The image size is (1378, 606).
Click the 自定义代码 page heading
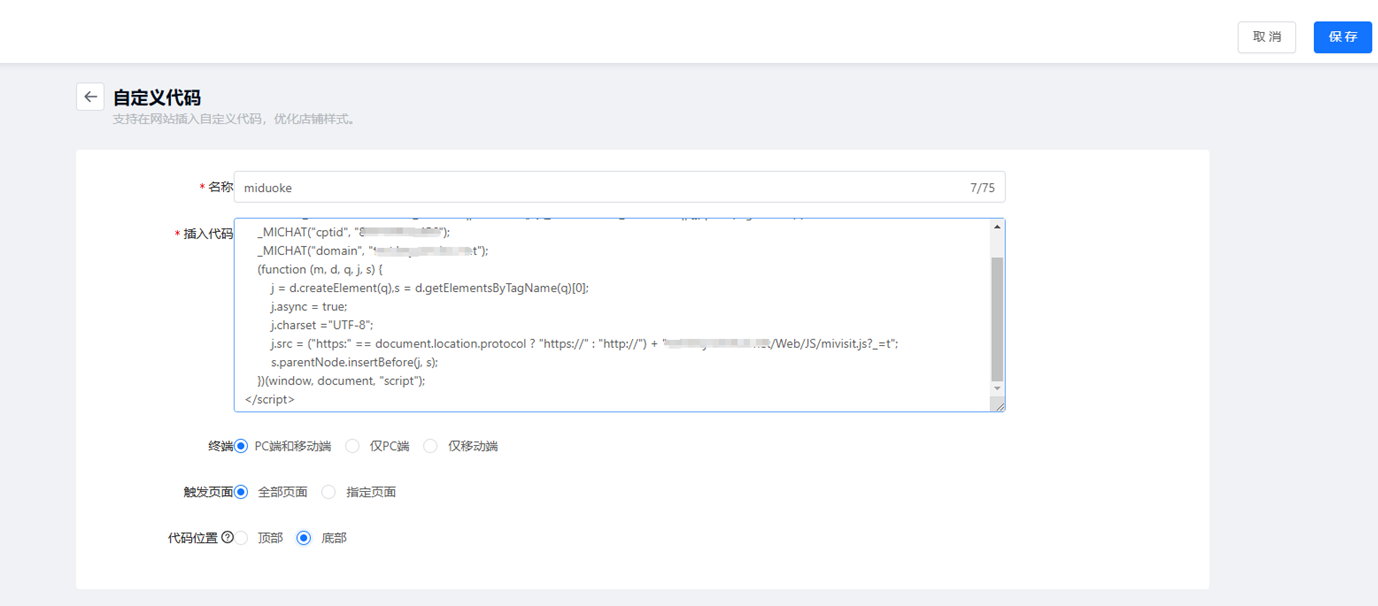click(x=157, y=97)
